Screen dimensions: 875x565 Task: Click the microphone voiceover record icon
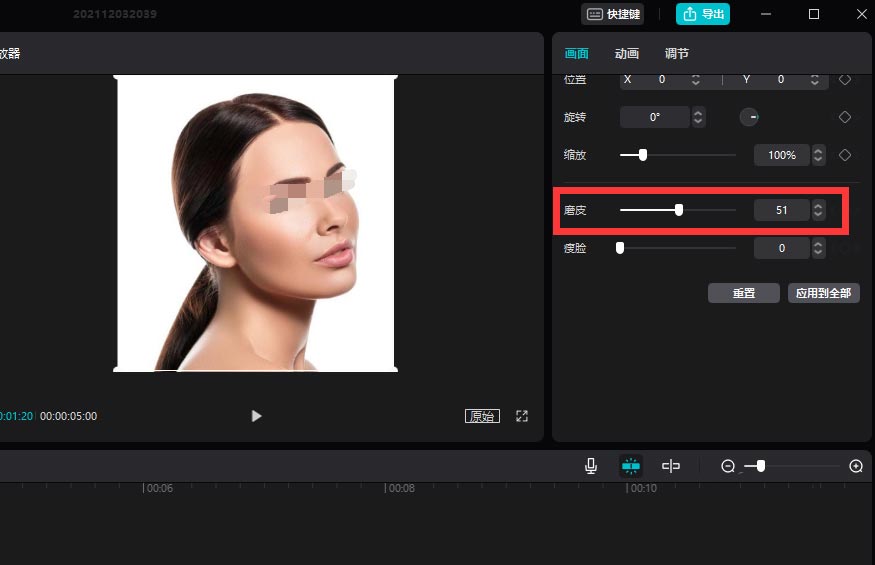click(x=591, y=466)
